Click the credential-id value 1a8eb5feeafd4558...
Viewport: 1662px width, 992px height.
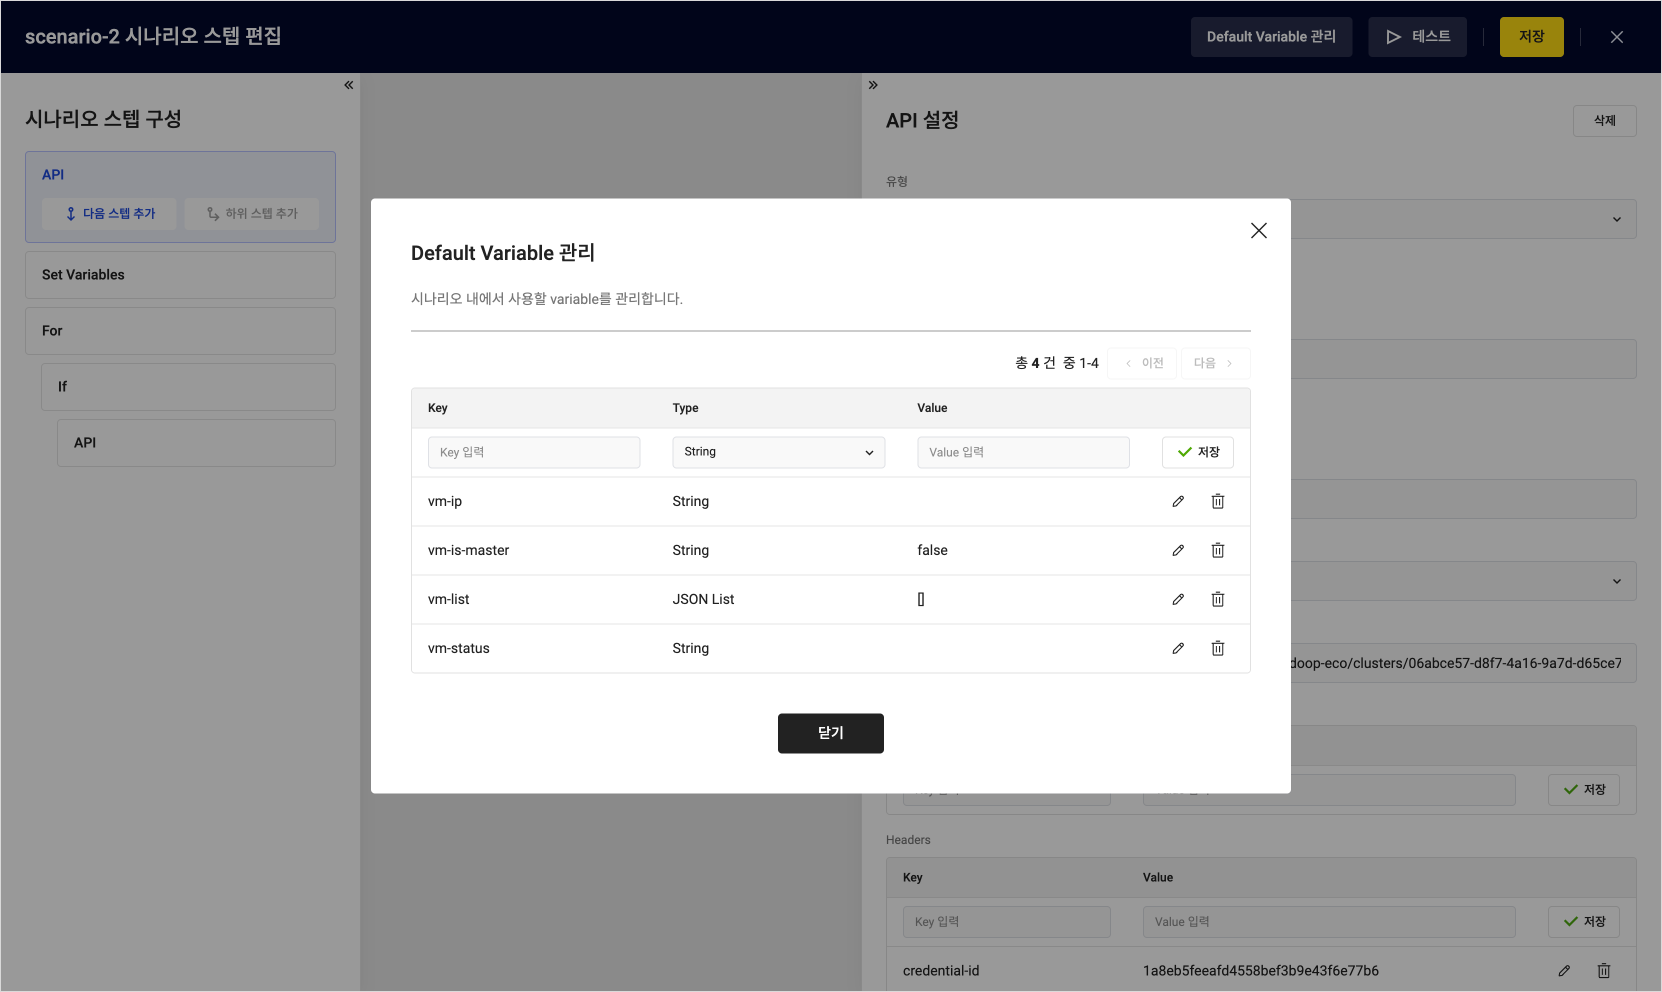tap(1261, 971)
